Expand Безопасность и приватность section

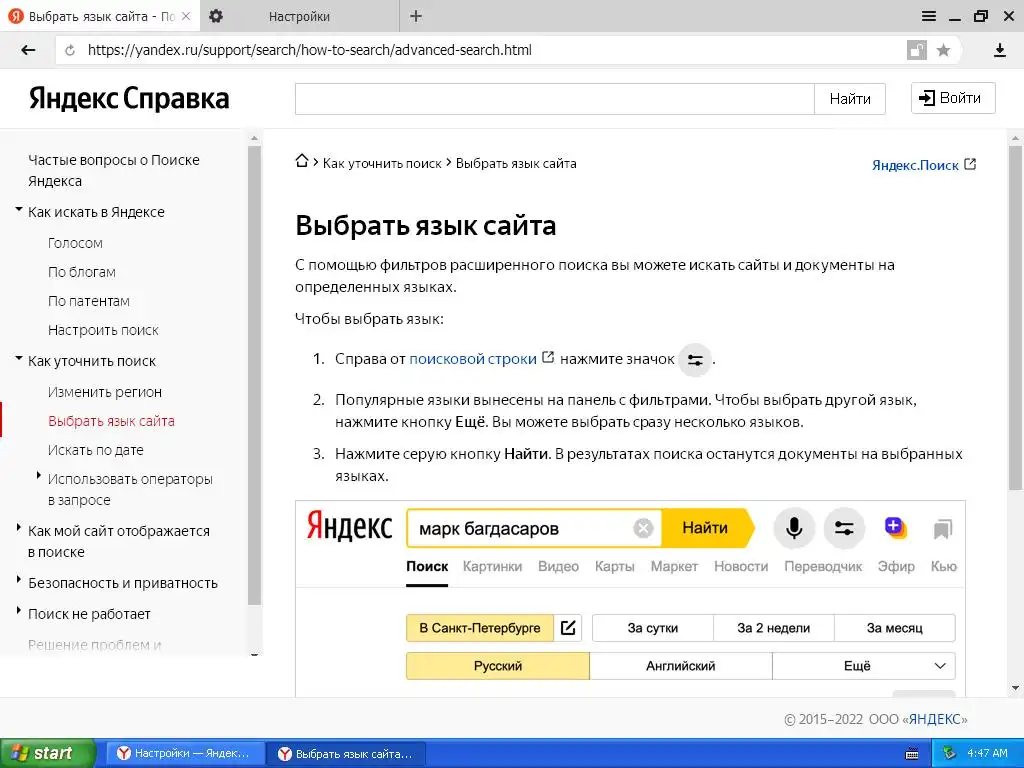point(18,580)
